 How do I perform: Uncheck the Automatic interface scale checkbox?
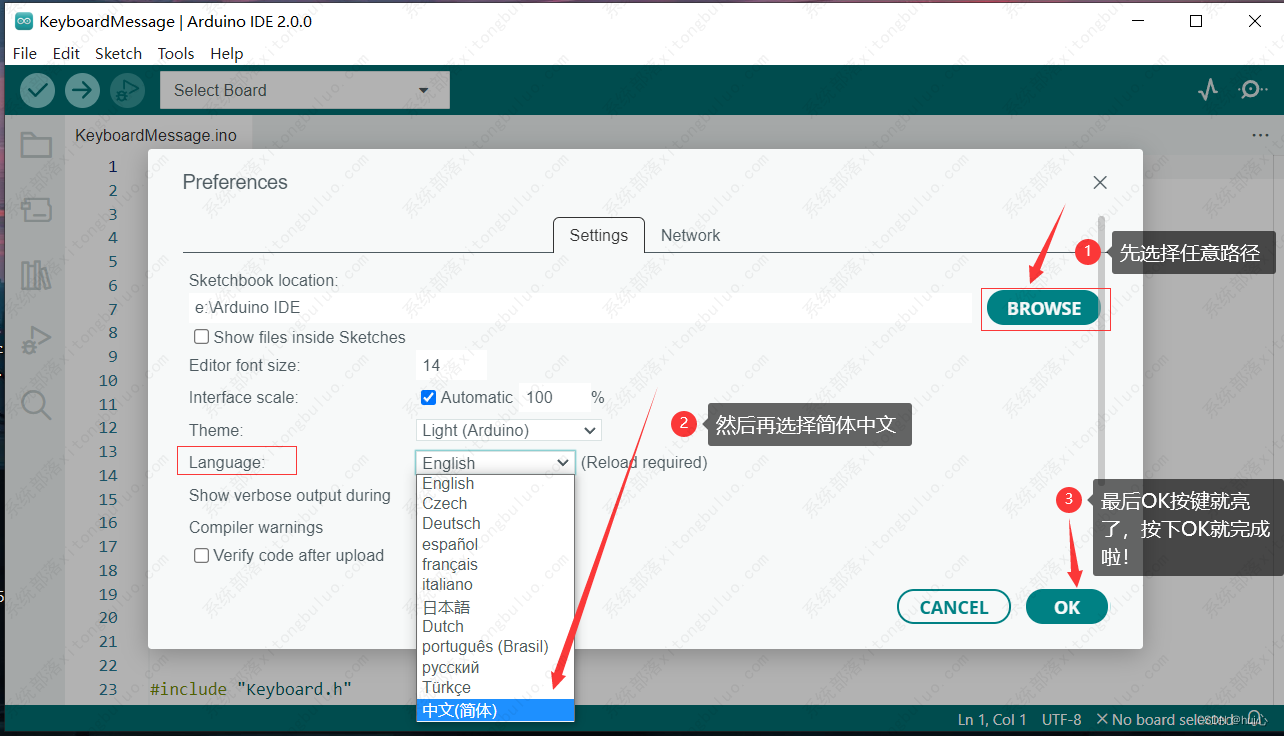click(x=428, y=397)
